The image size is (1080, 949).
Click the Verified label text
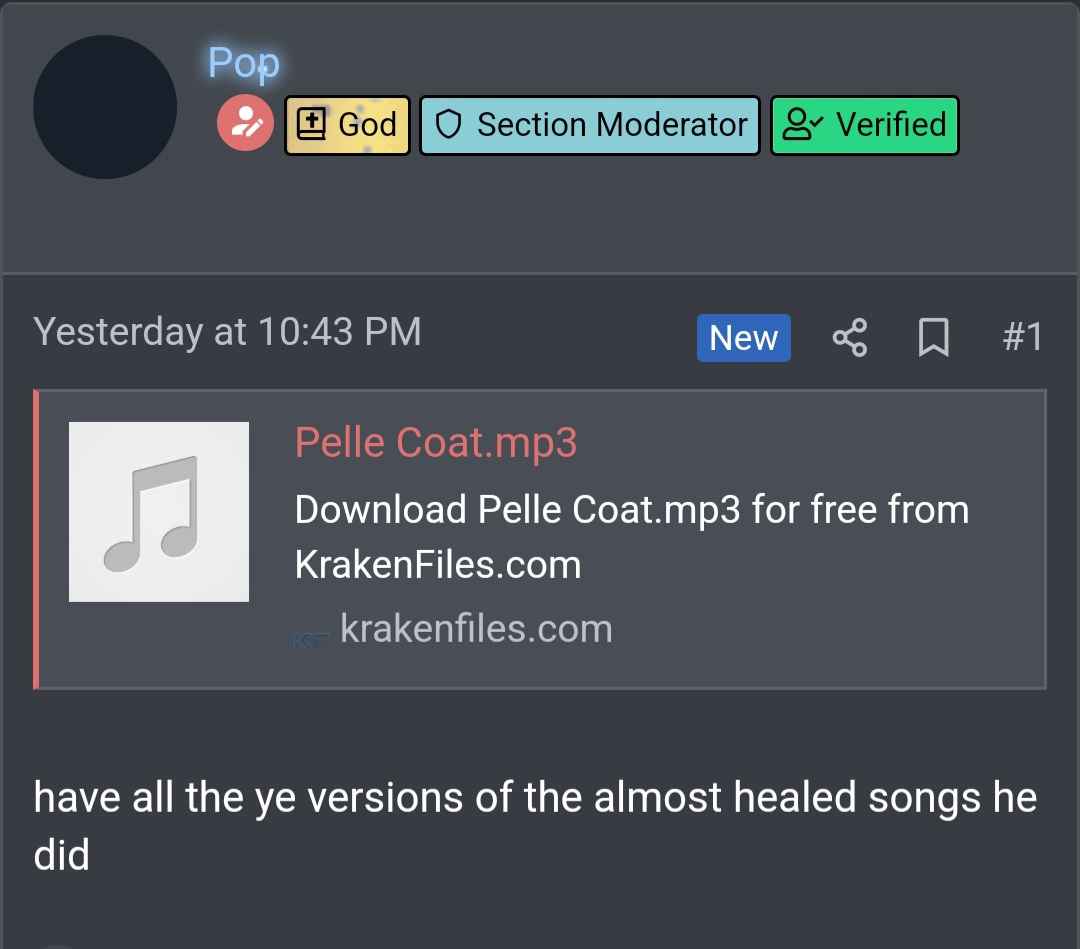pos(891,125)
